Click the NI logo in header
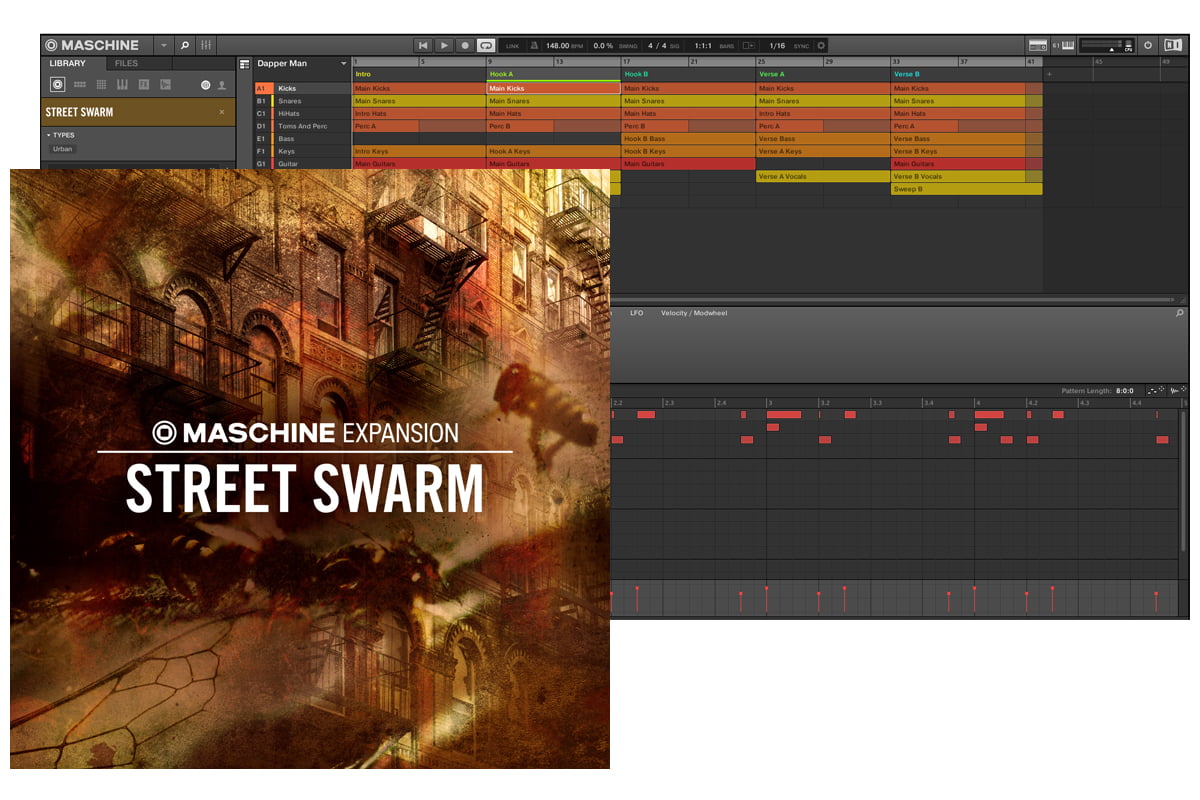The image size is (1200, 800). (1172, 46)
